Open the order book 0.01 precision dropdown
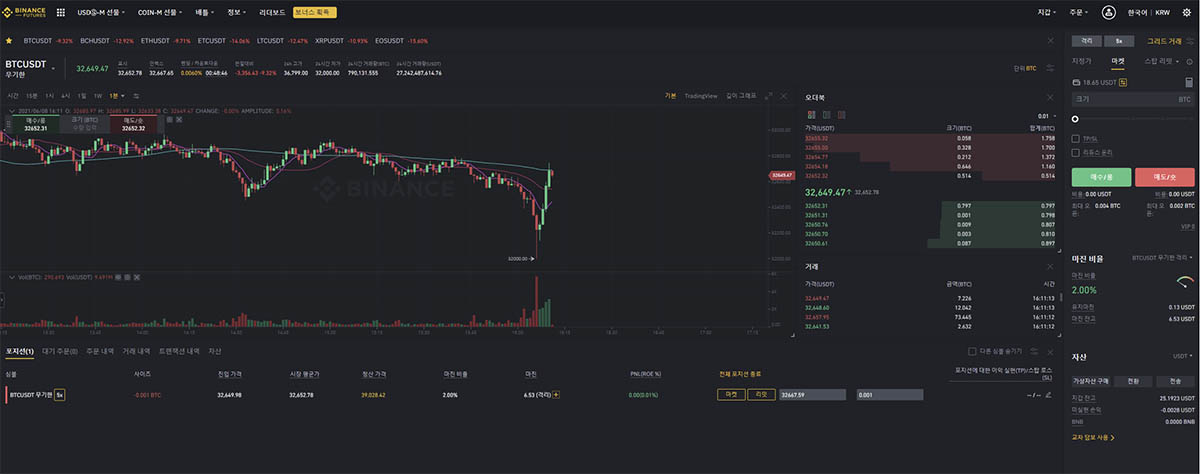The width and height of the screenshot is (1200, 474). [1046, 116]
